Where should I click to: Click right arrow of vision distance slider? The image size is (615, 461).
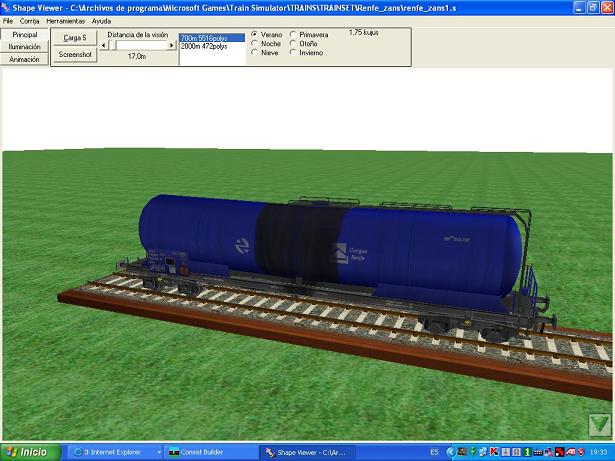point(171,45)
